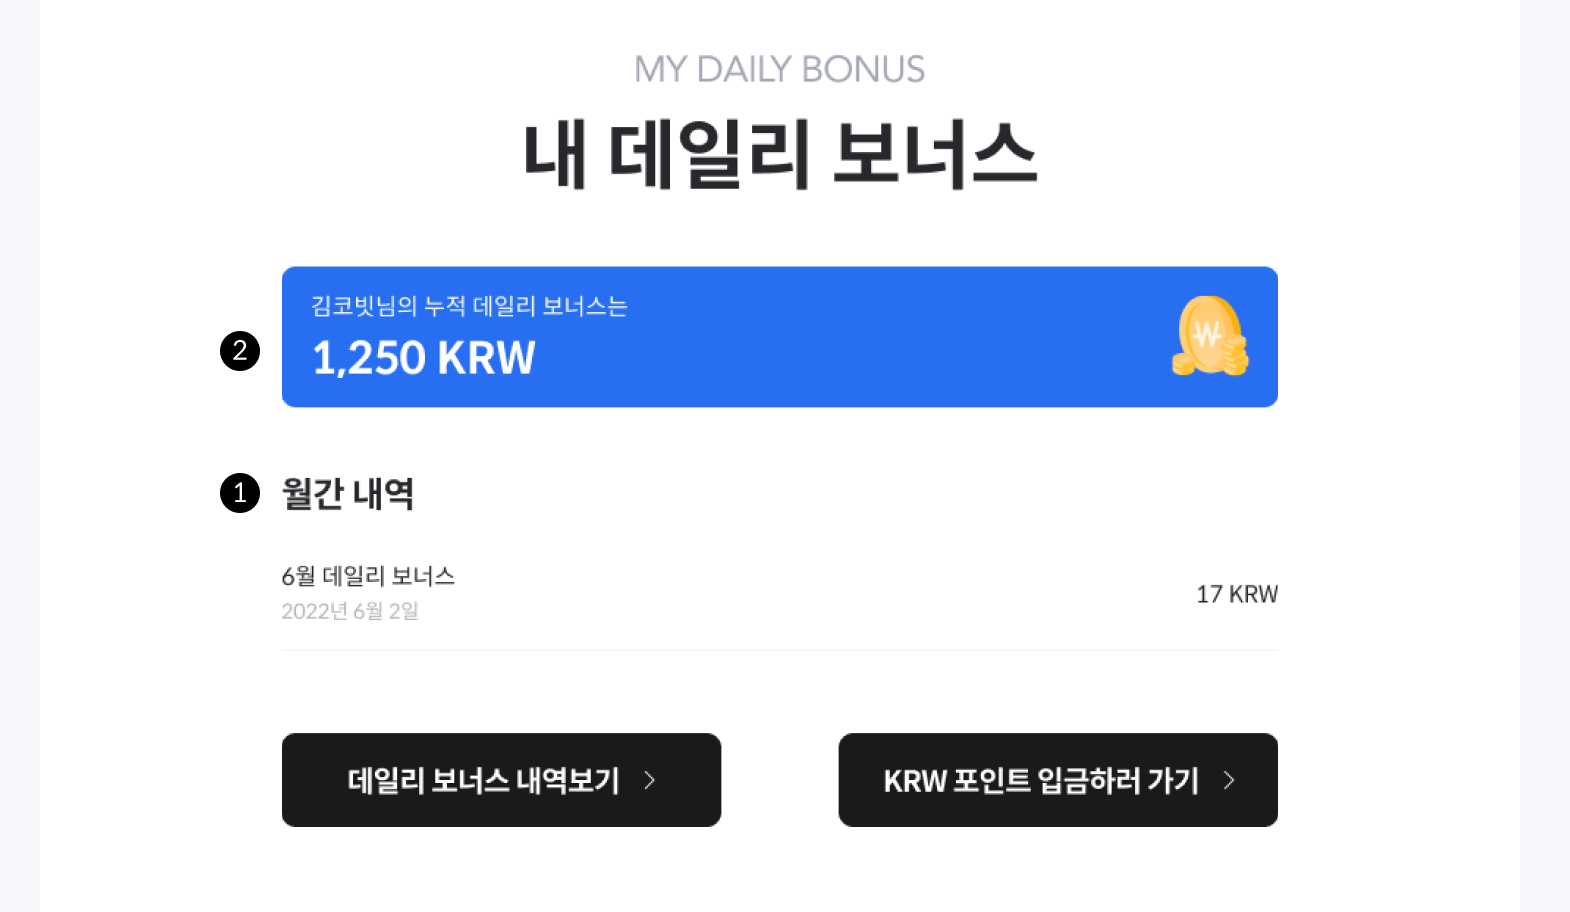The height and width of the screenshot is (912, 1570).
Task: Open the 6월 데일리 보너스 entry
Action: click(780, 593)
